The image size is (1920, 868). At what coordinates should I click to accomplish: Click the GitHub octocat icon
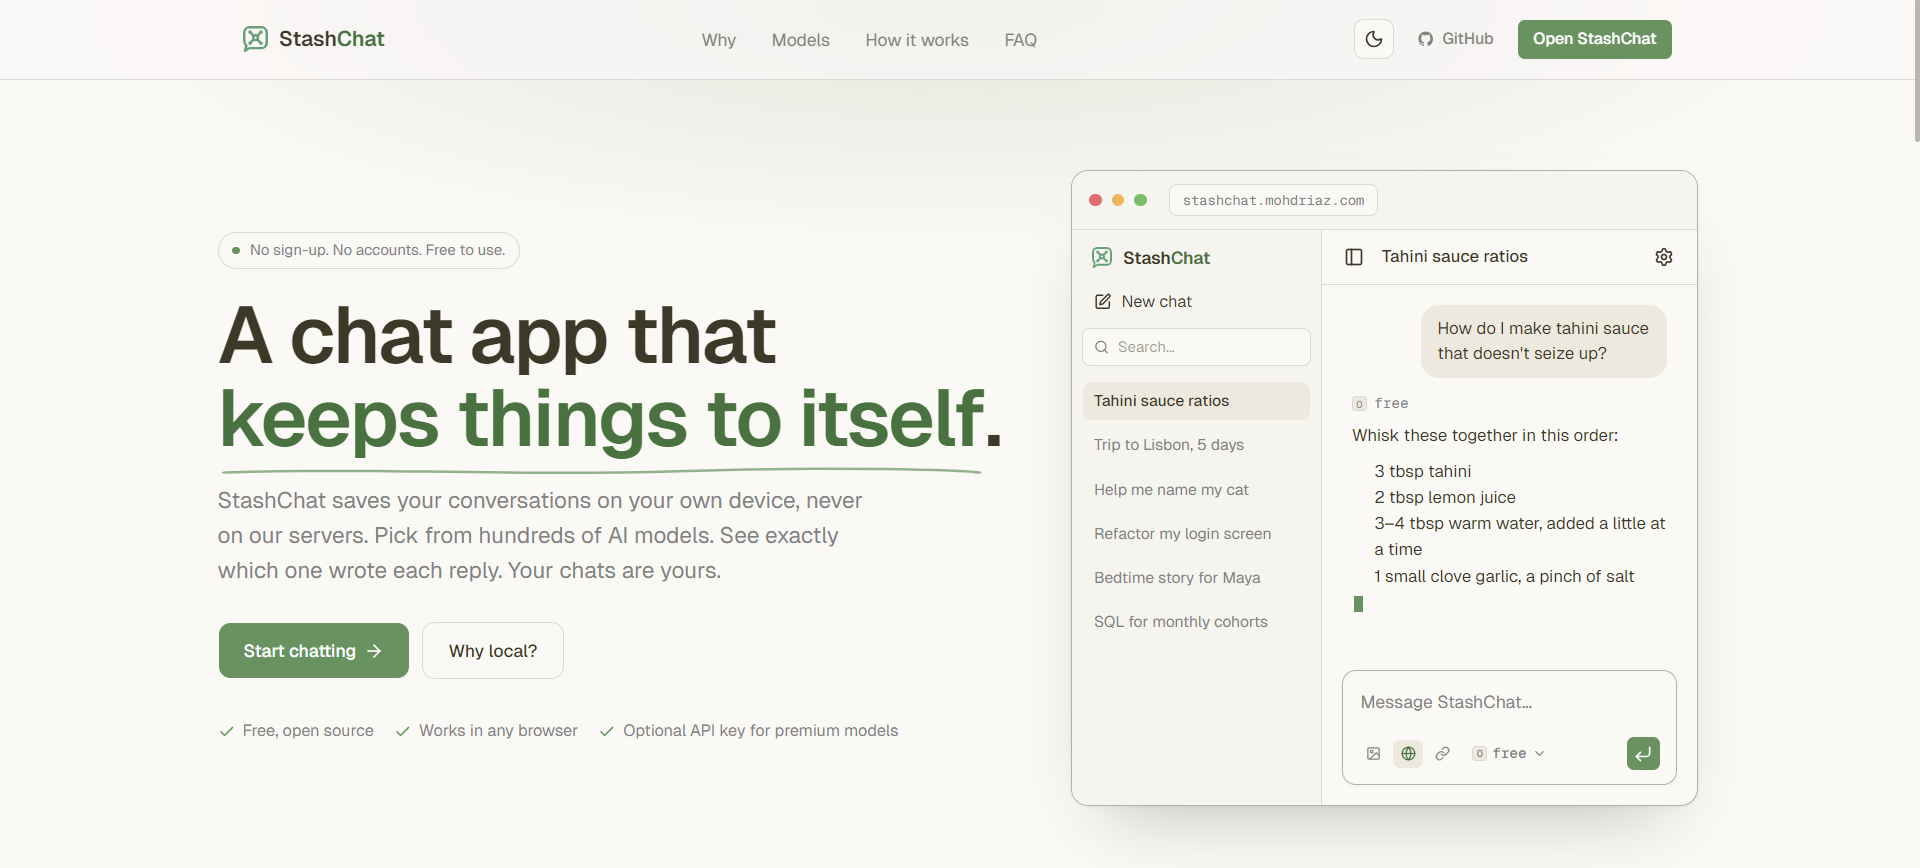pyautogui.click(x=1426, y=39)
